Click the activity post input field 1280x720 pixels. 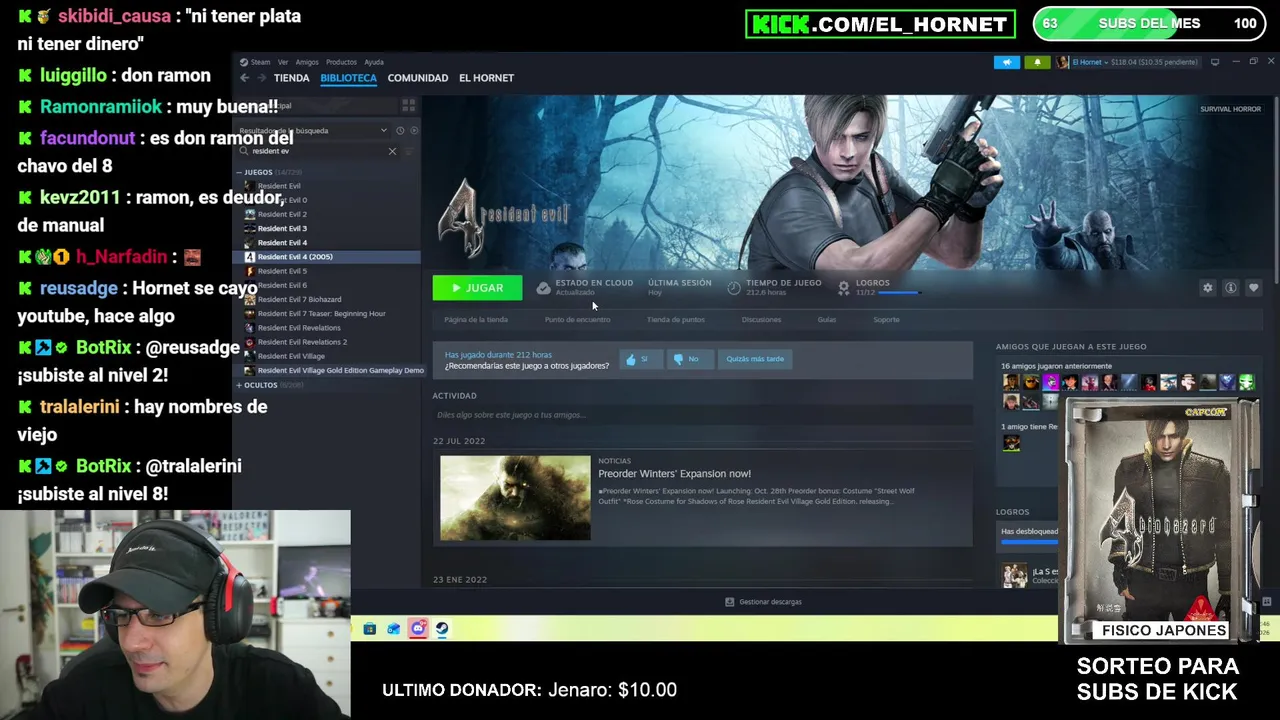[702, 415]
